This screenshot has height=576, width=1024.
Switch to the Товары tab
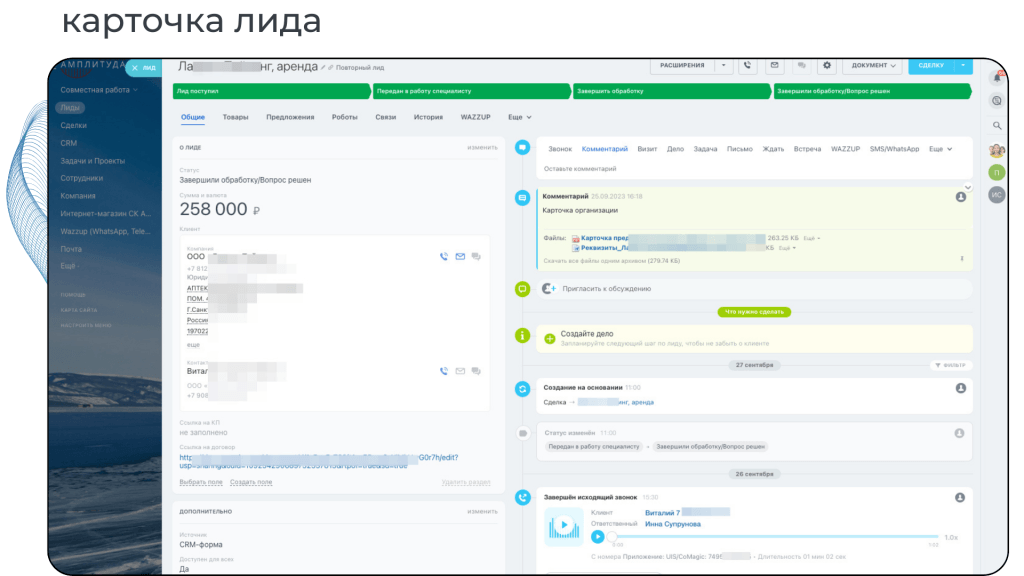[235, 118]
